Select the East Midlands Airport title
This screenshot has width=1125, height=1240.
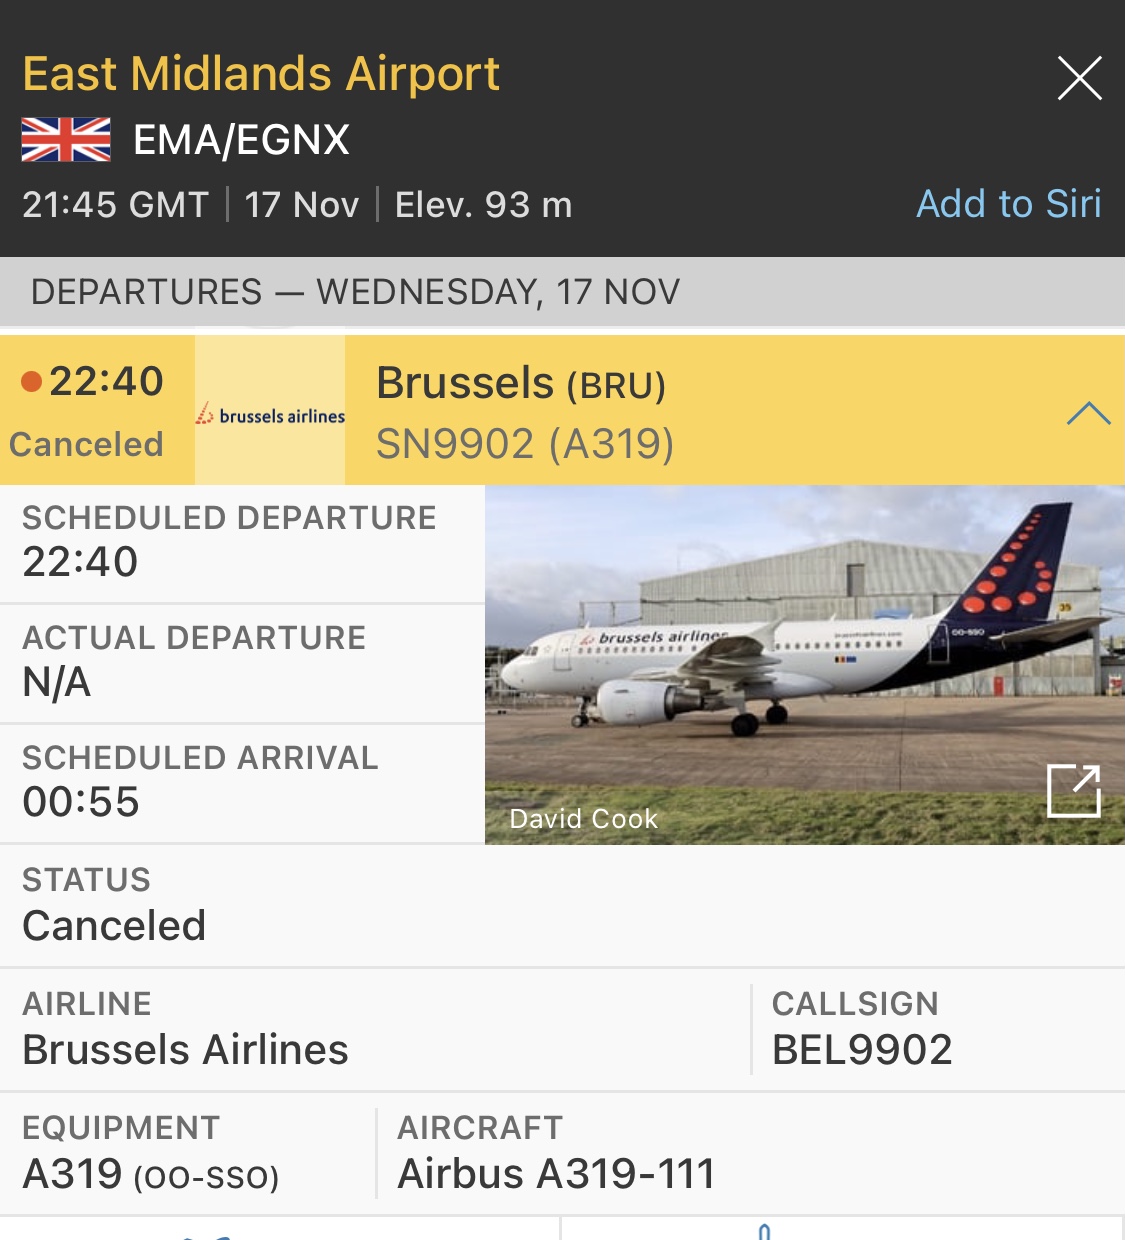pos(261,74)
